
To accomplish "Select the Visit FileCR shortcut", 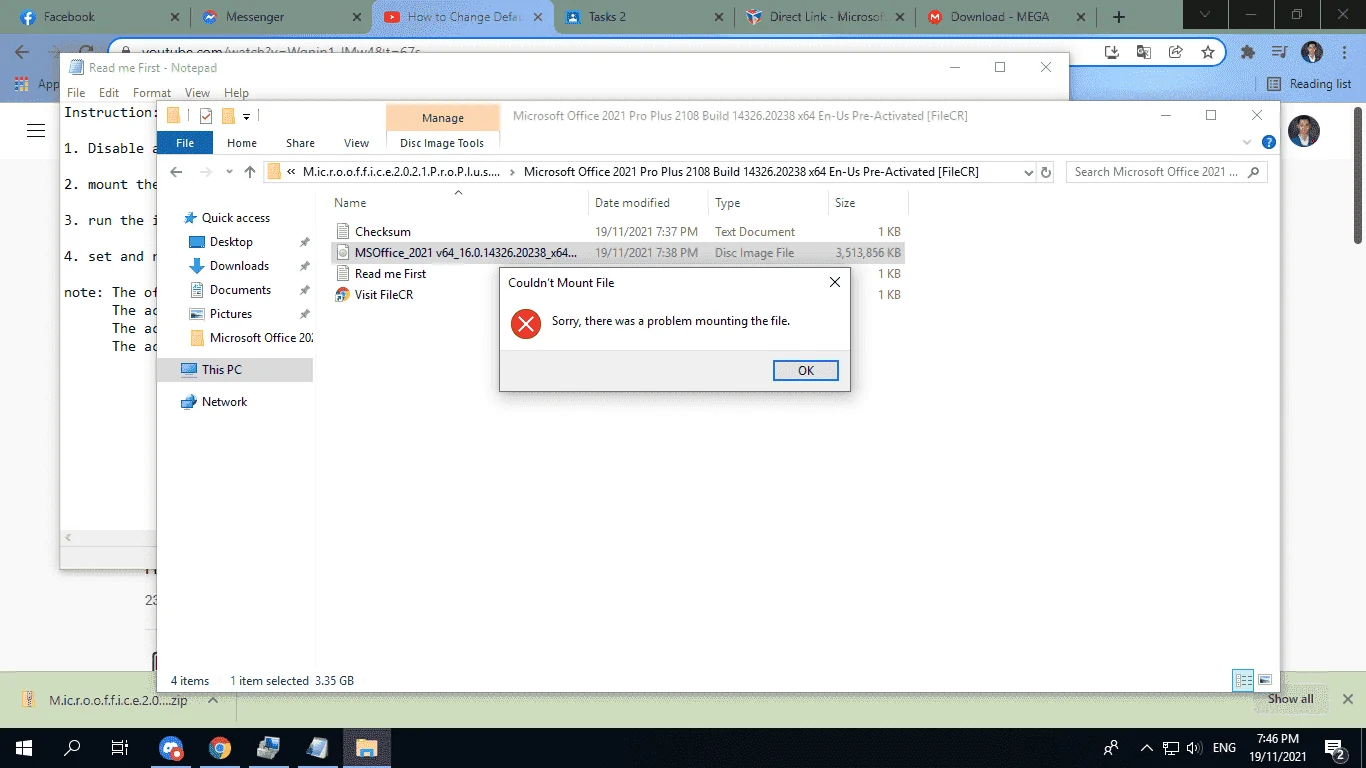I will point(384,295).
